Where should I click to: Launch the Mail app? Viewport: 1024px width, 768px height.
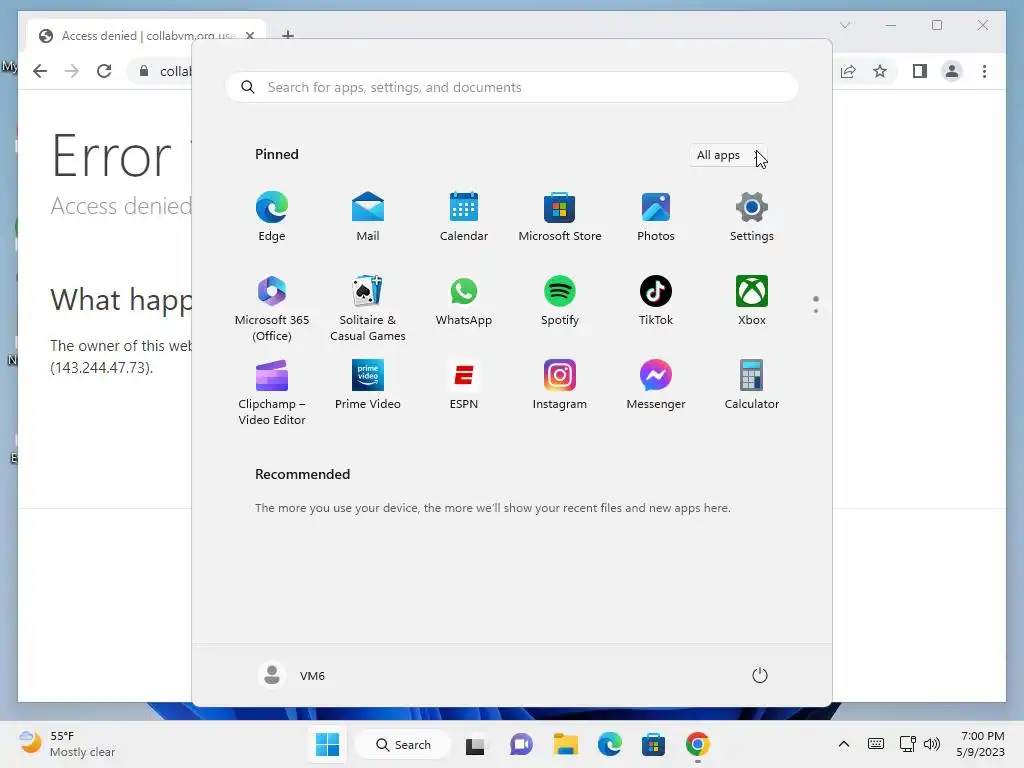368,217
